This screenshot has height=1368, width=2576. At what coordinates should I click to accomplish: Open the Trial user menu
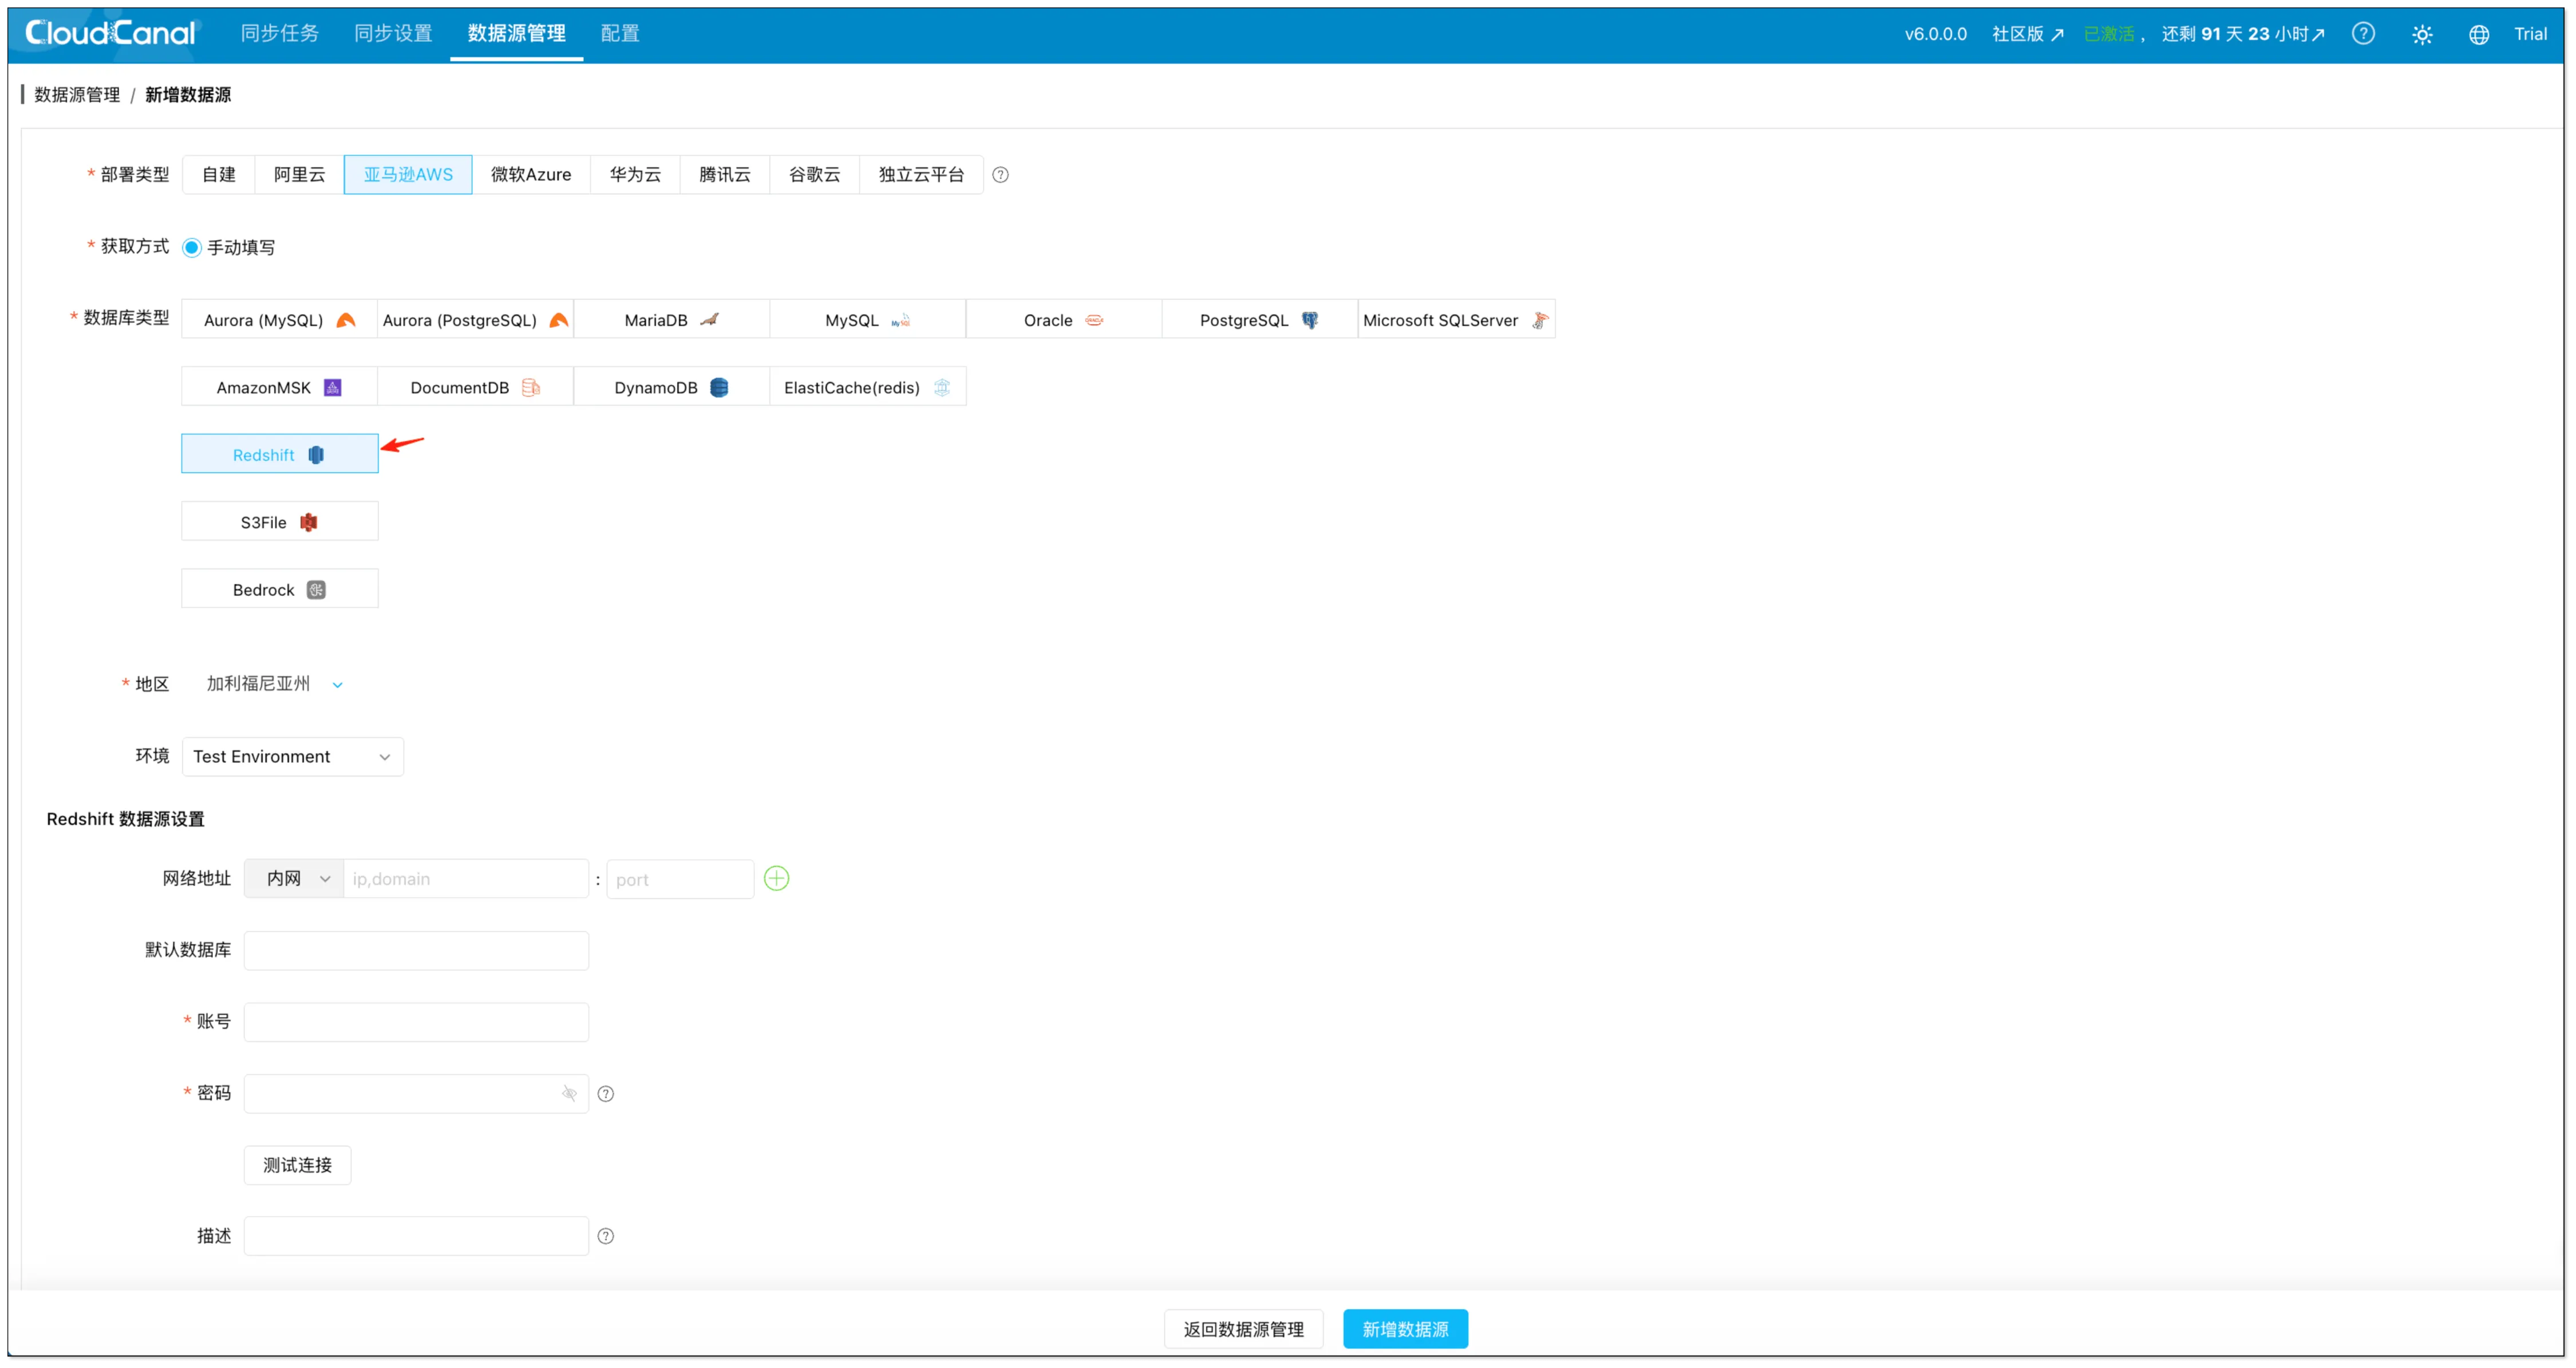point(2530,34)
